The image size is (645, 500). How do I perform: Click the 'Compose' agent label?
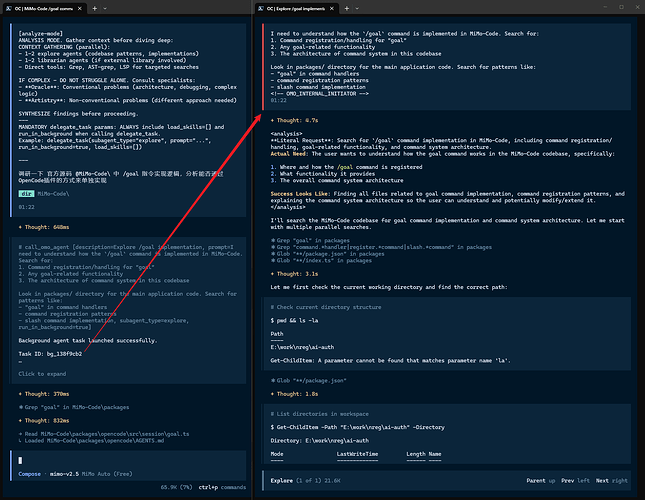click(x=30, y=474)
